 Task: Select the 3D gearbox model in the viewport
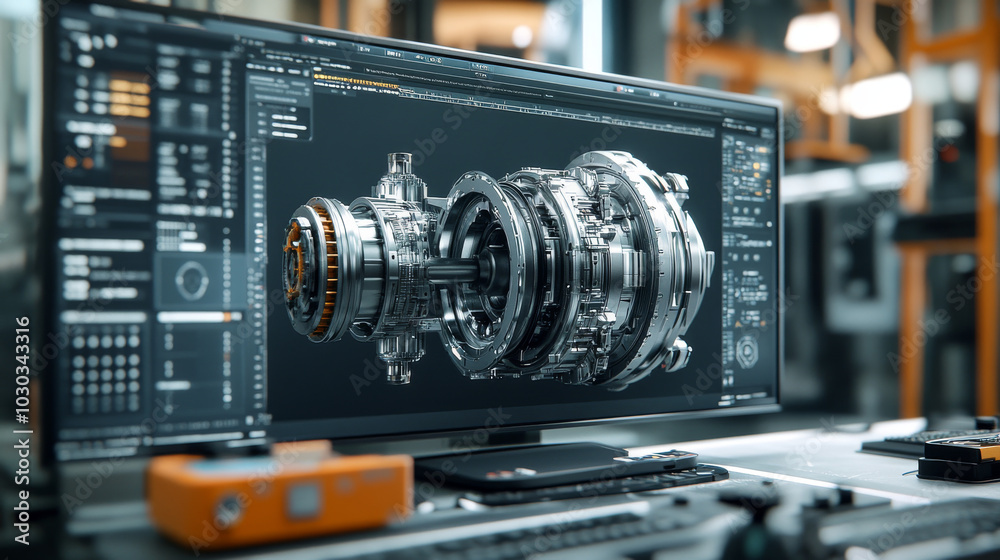click(497, 270)
